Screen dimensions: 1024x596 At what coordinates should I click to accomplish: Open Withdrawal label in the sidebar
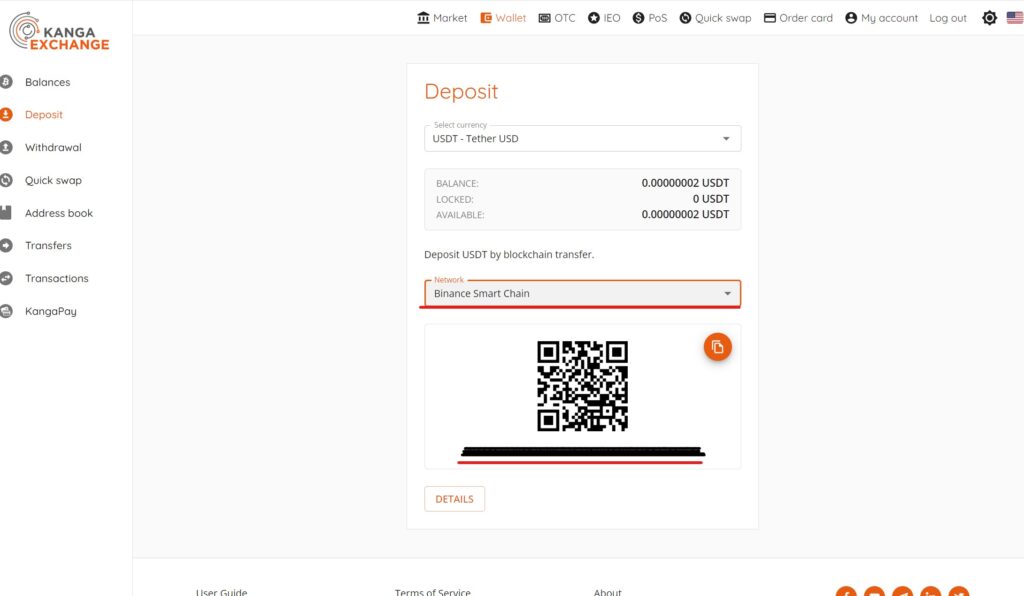[53, 148]
